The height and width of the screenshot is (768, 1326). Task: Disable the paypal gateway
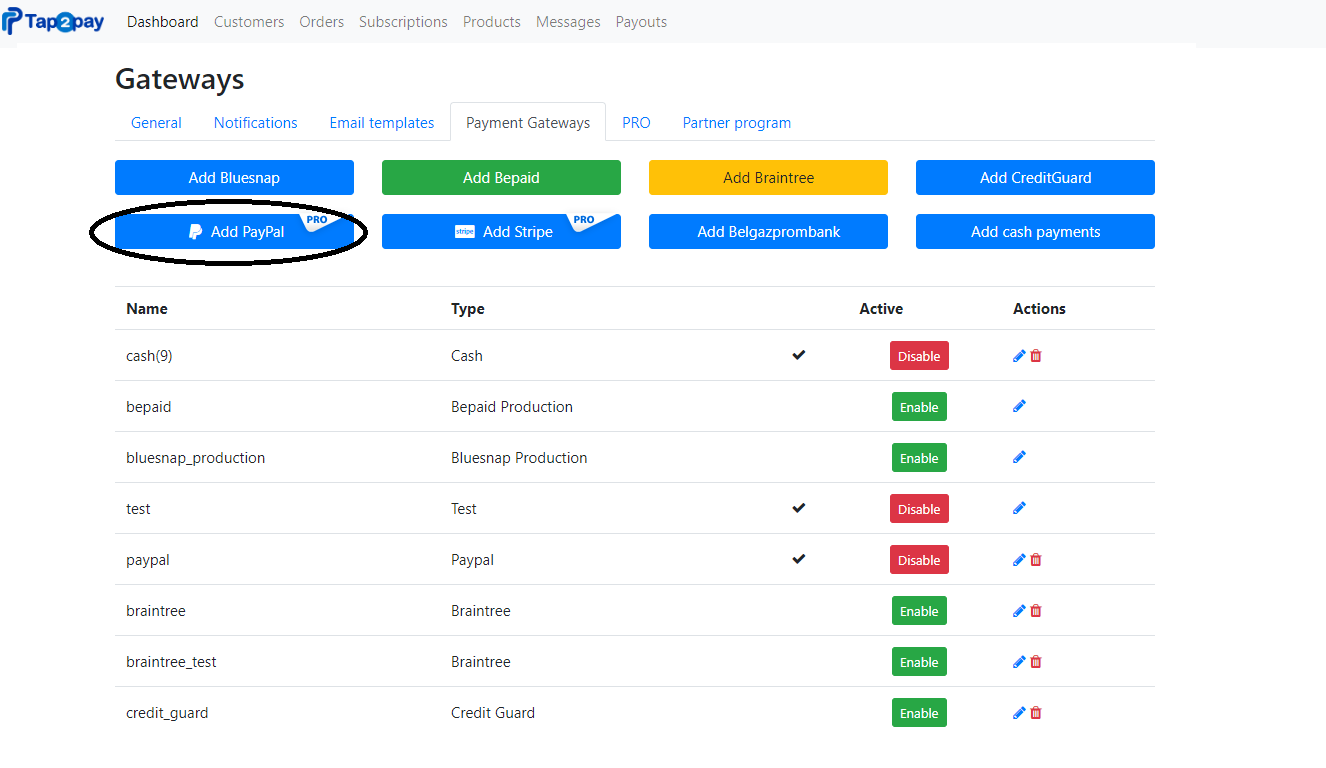(x=919, y=560)
